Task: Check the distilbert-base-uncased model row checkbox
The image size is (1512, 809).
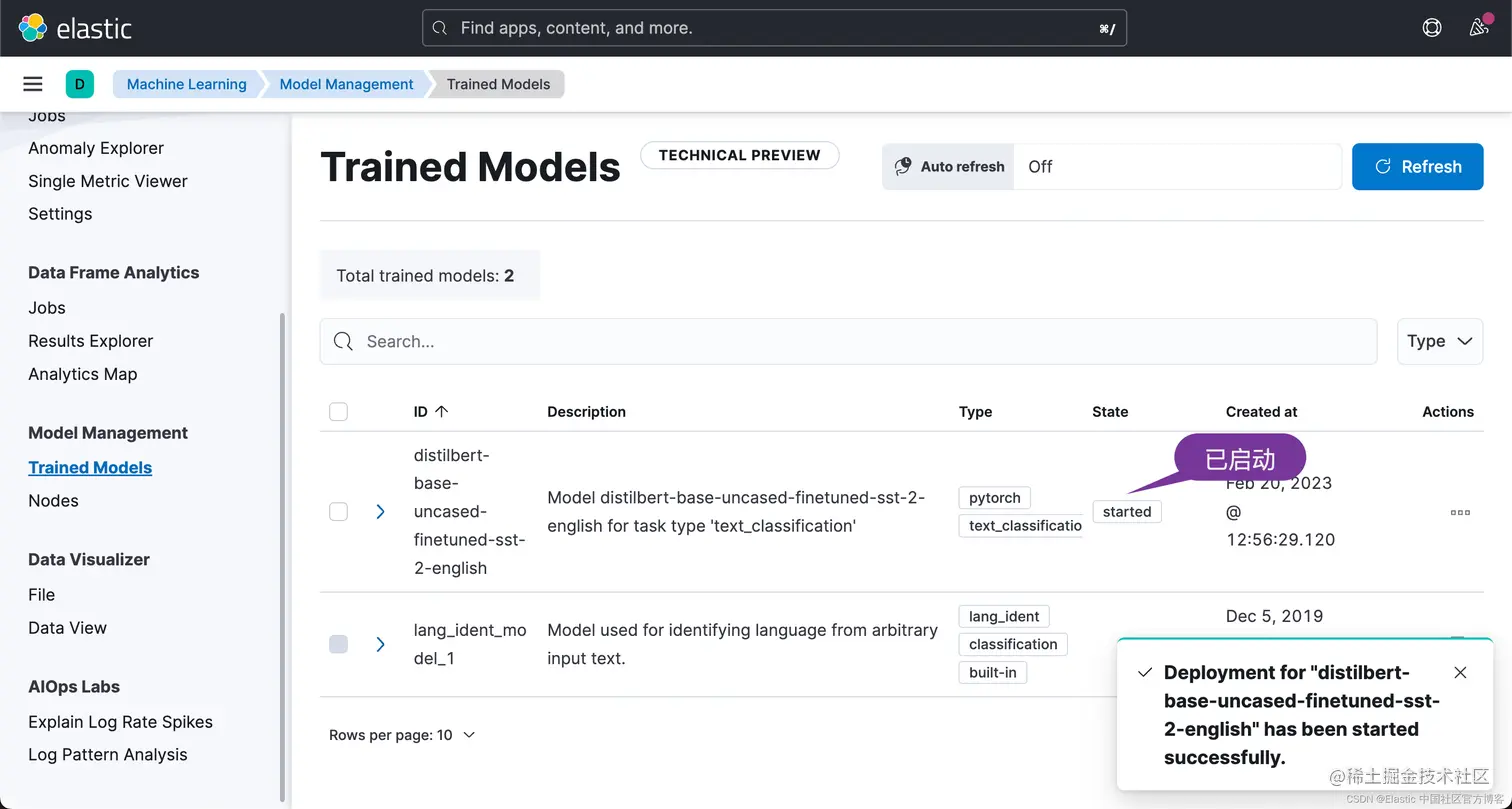Action: 338,512
